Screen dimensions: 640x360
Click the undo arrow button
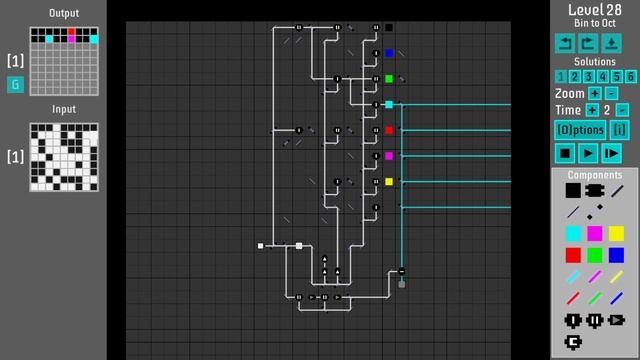pos(565,43)
